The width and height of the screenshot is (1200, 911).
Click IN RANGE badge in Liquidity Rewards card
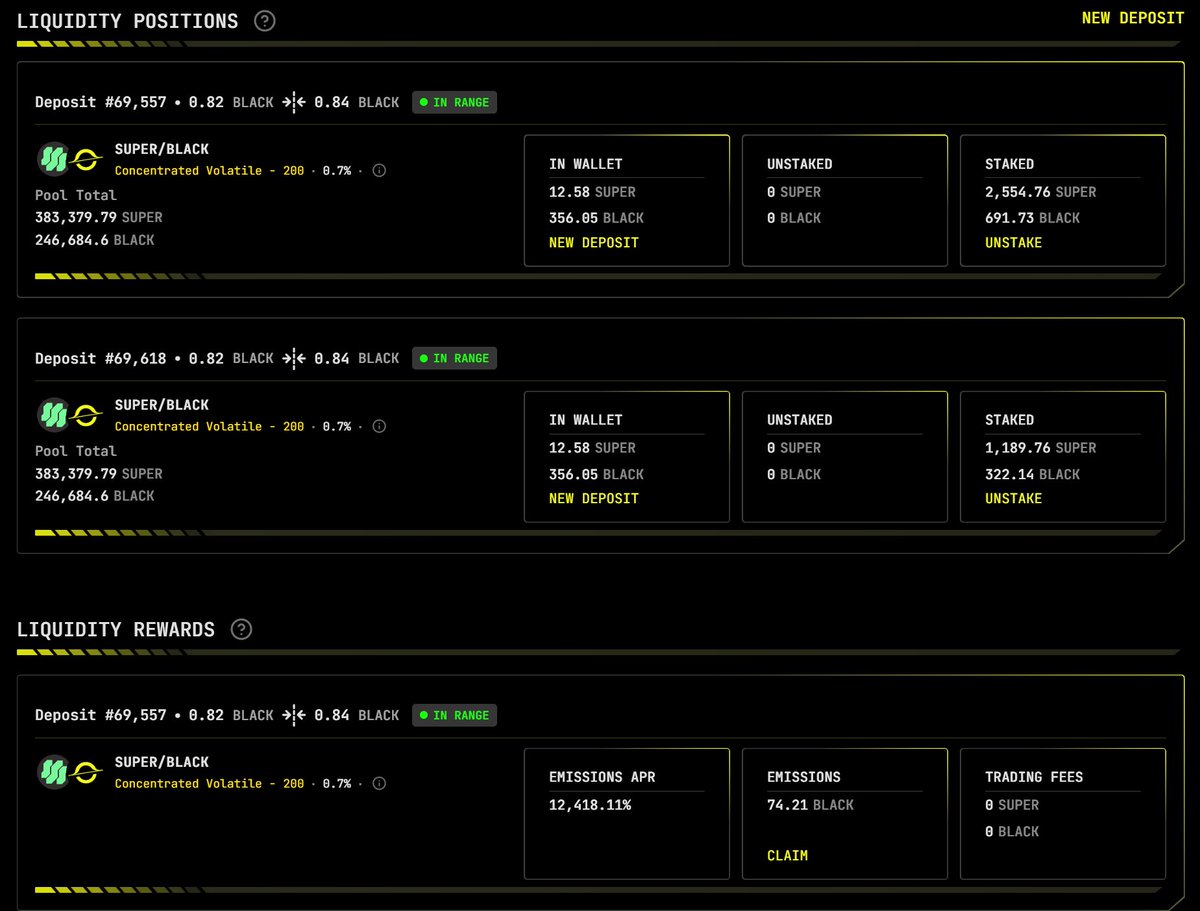coord(454,715)
